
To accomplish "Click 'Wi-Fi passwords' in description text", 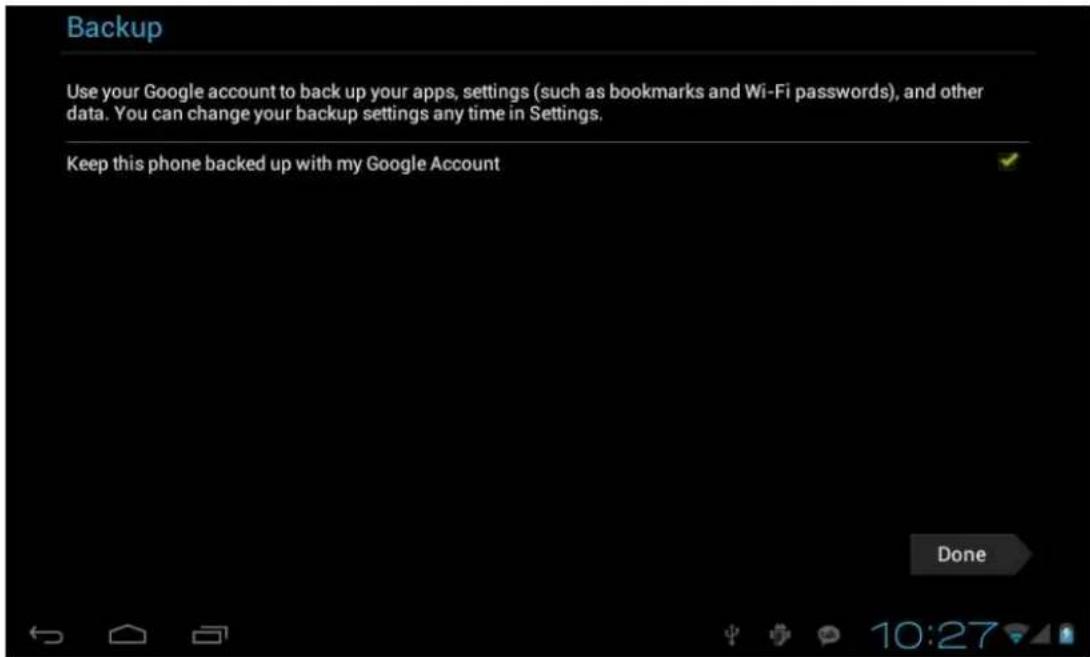I will pos(818,92).
